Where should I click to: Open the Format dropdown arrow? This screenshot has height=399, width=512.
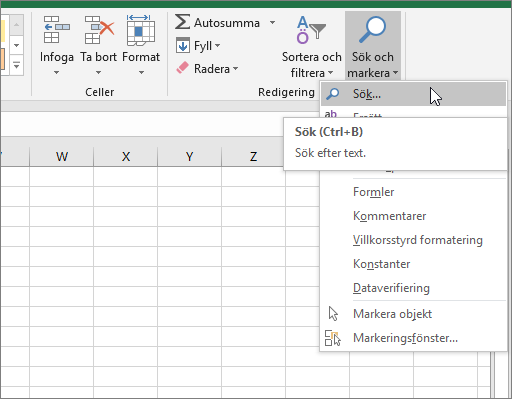point(141,72)
